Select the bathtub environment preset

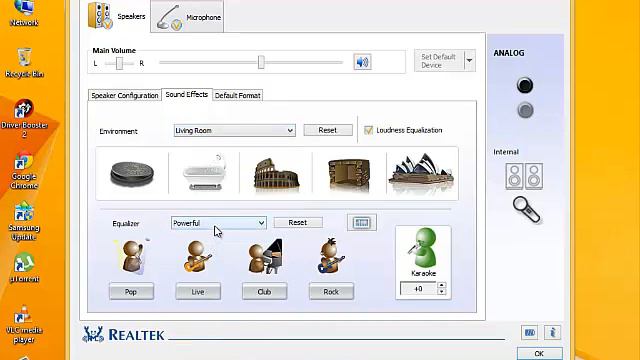[204, 173]
